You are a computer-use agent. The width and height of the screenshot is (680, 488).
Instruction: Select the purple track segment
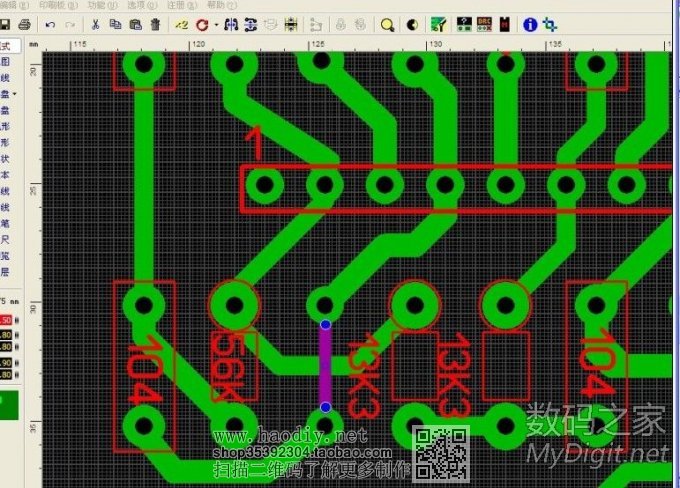pyautogui.click(x=325, y=366)
